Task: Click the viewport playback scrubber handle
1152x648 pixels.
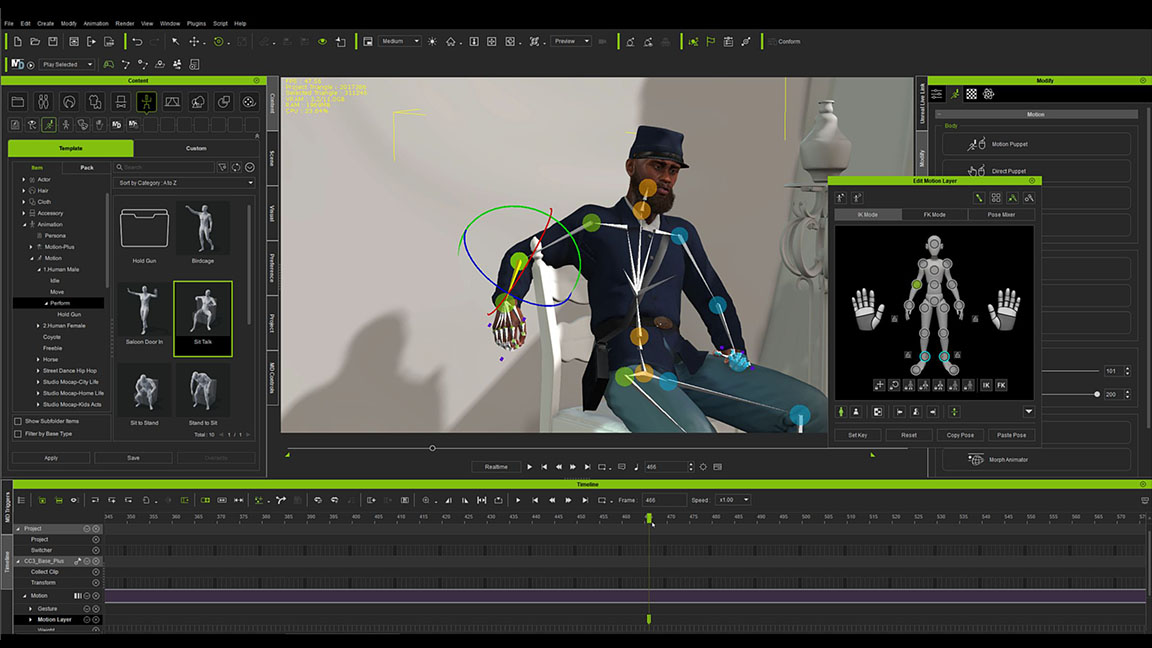Action: coord(432,448)
